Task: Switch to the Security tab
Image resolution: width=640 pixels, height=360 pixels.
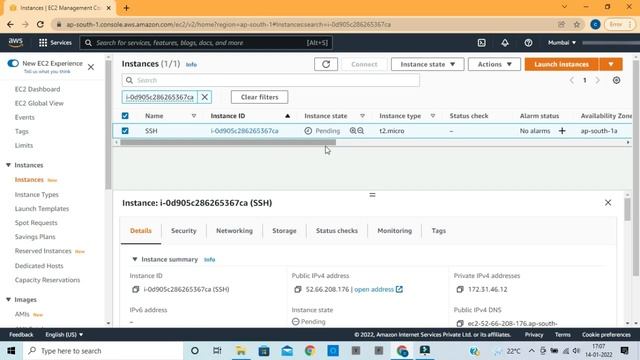Action: click(184, 231)
